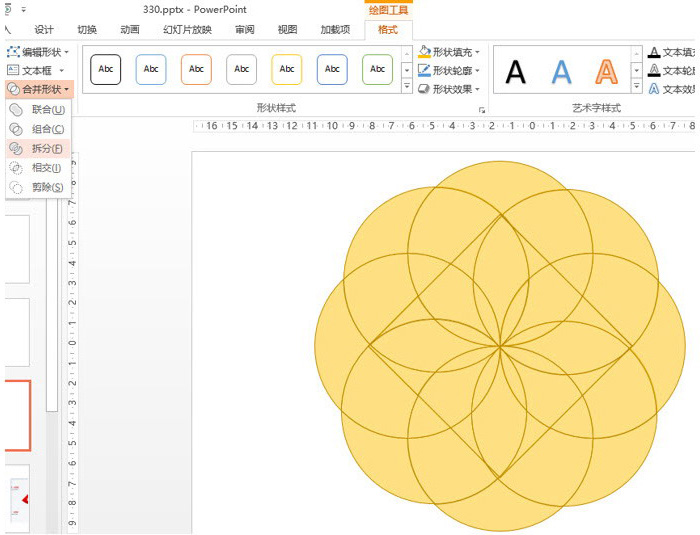
Task: Apply the black outlined Abc shape style
Action: click(x=105, y=69)
